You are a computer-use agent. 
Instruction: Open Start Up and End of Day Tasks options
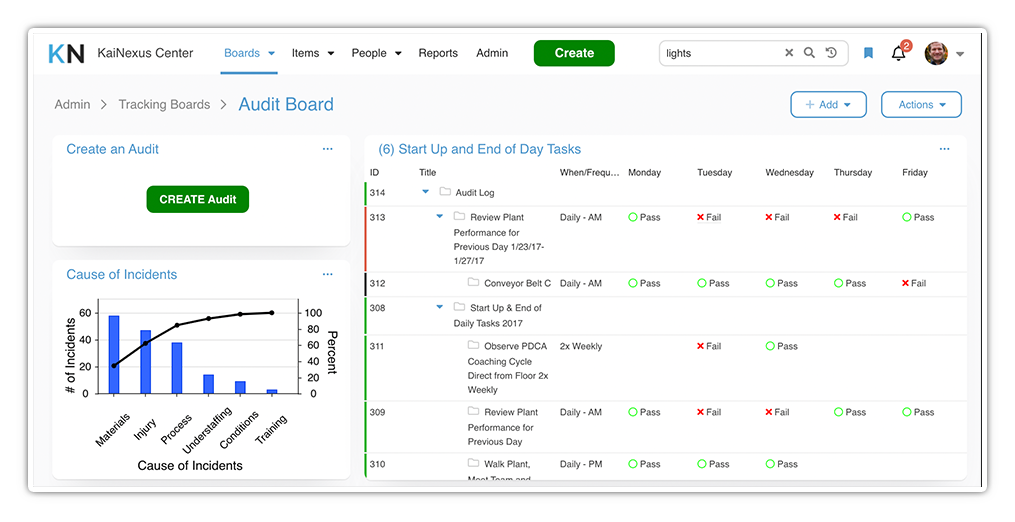click(x=944, y=149)
